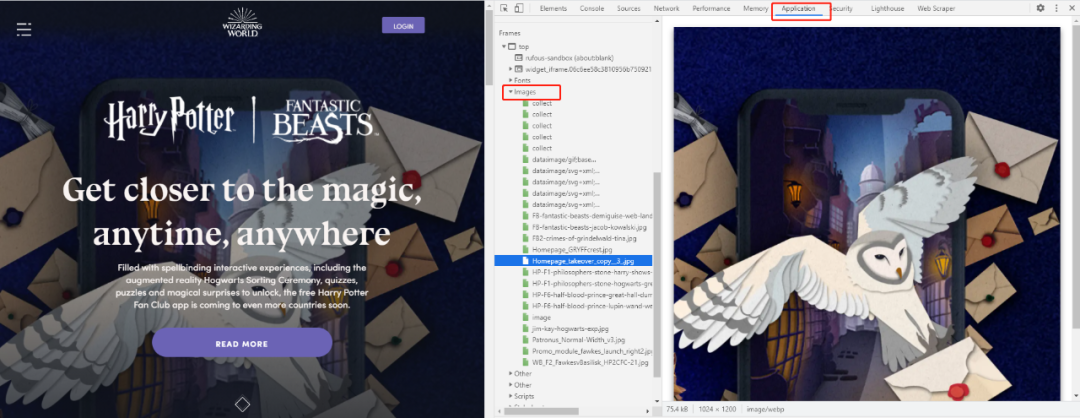Switch to the Network tab
The width and height of the screenshot is (1080, 418).
[666, 8]
